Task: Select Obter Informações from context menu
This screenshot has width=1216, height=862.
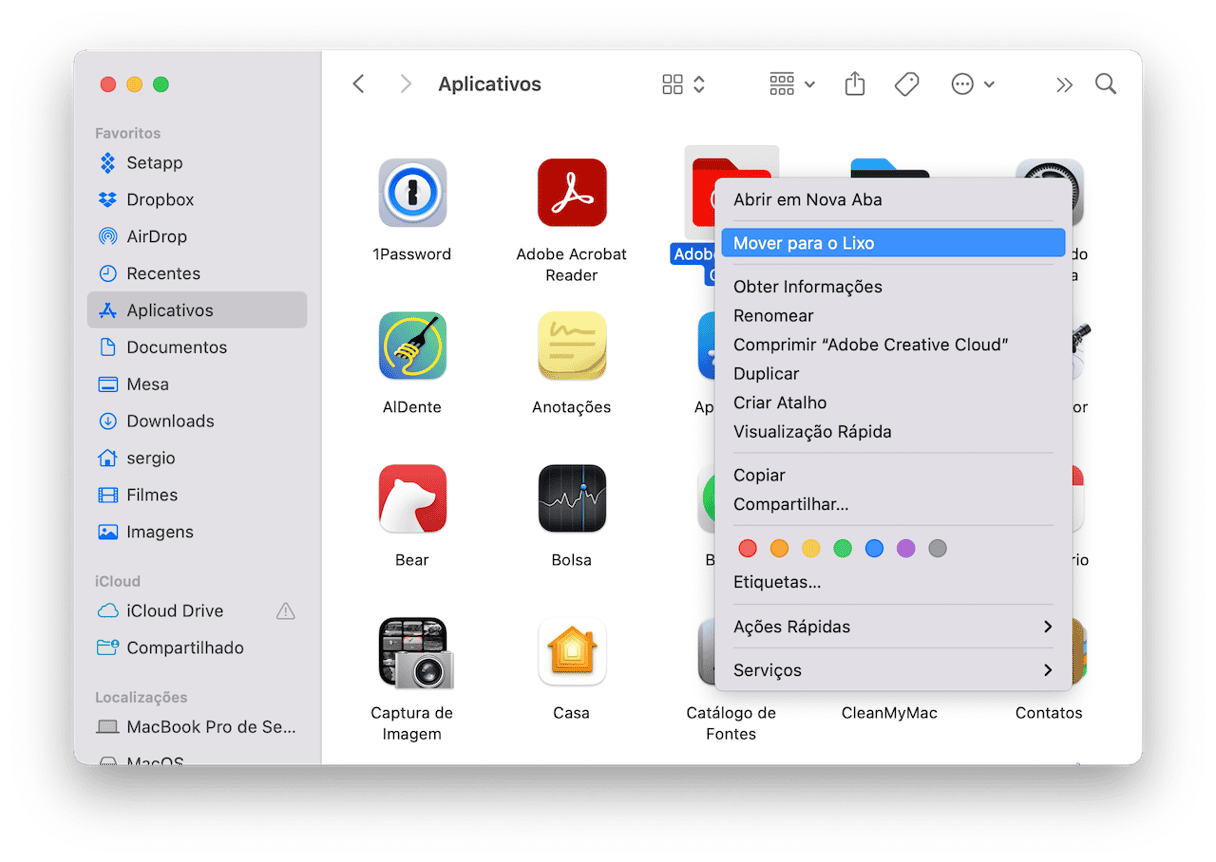Action: click(807, 287)
